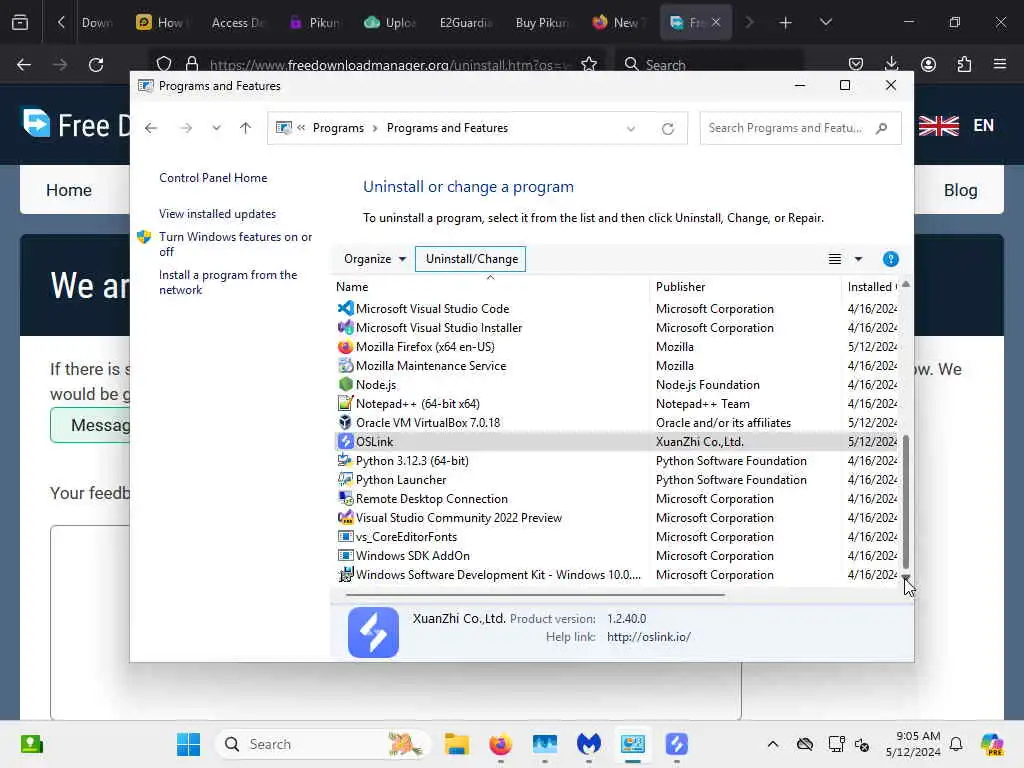Go back in Programs and Features window
This screenshot has width=1024, height=768.
click(151, 128)
